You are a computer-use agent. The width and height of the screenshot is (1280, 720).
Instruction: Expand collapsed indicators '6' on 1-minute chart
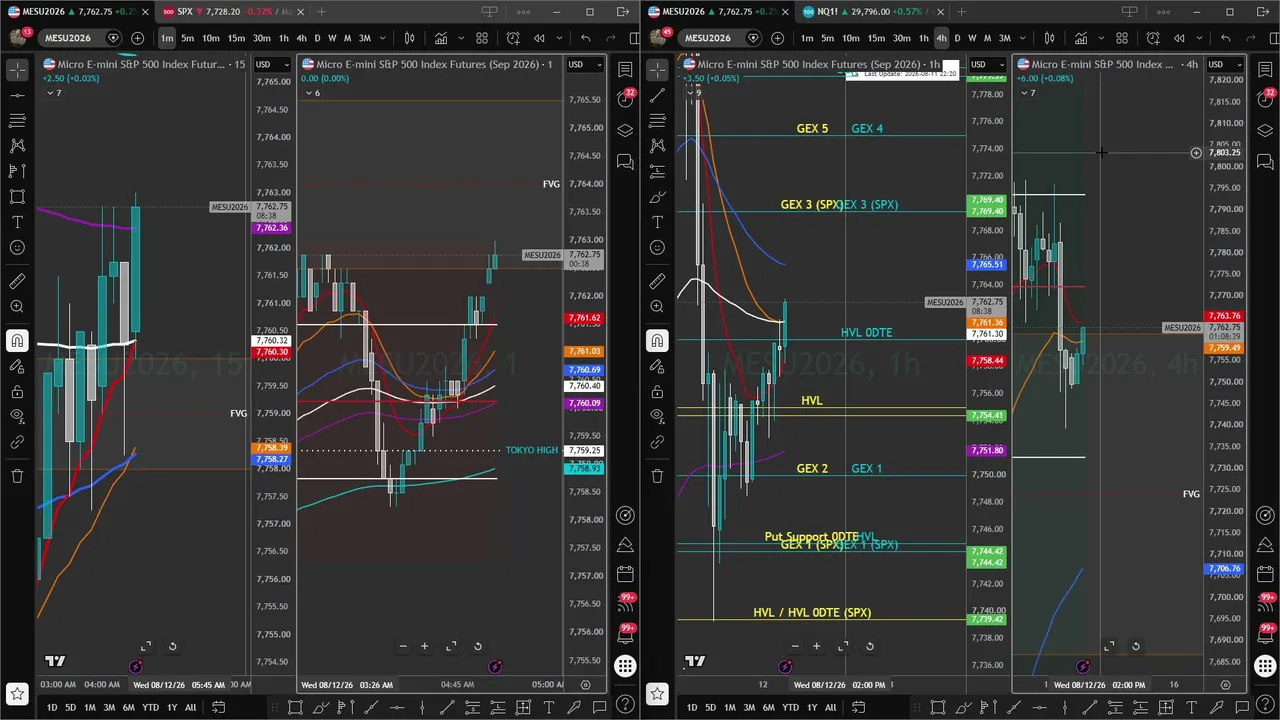[312, 93]
